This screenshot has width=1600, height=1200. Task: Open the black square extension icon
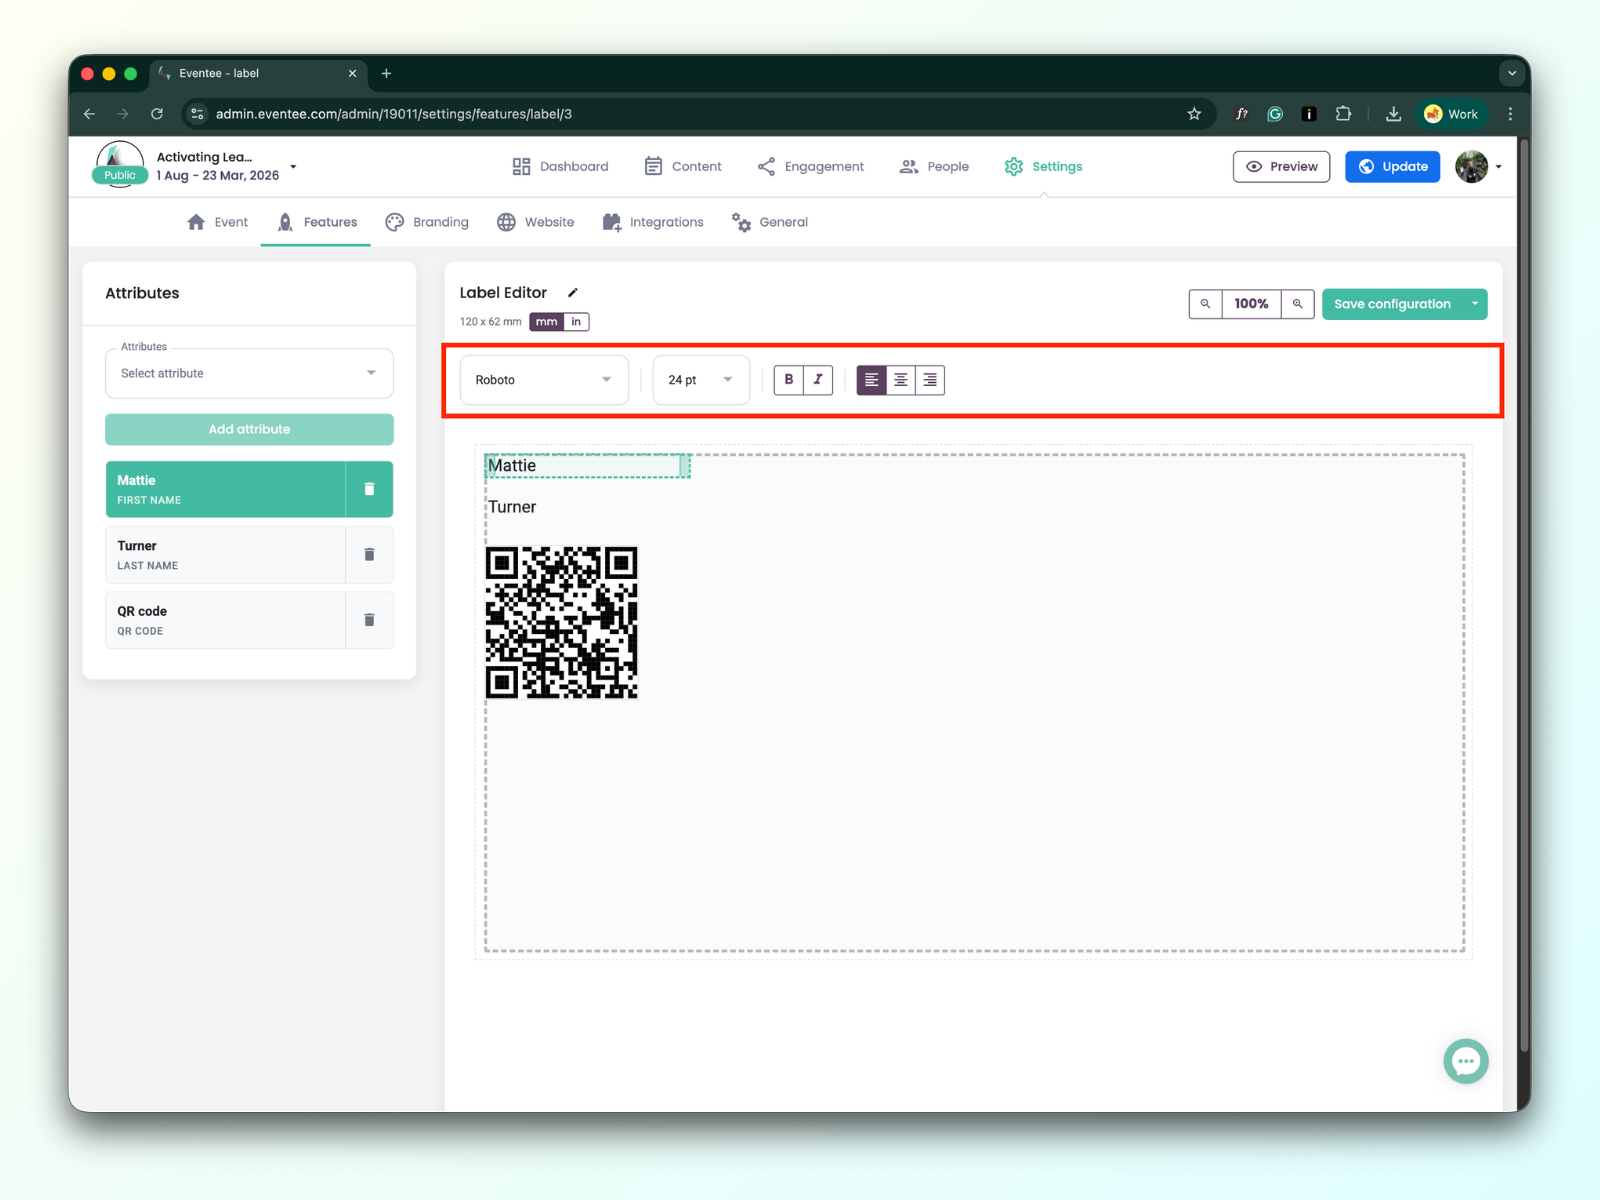pyautogui.click(x=1308, y=114)
